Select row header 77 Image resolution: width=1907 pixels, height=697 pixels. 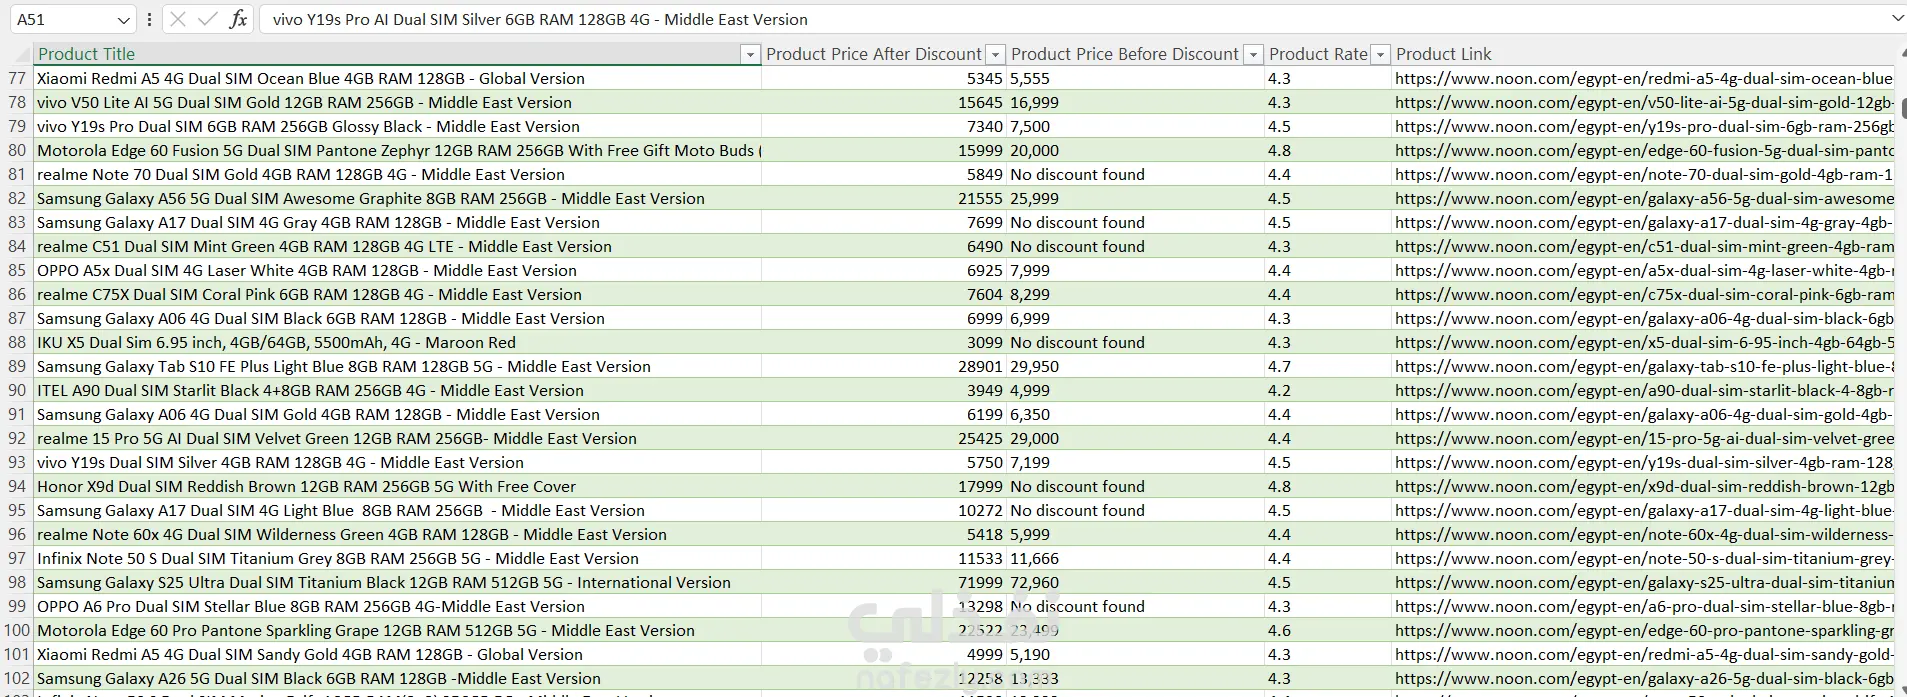pos(17,78)
